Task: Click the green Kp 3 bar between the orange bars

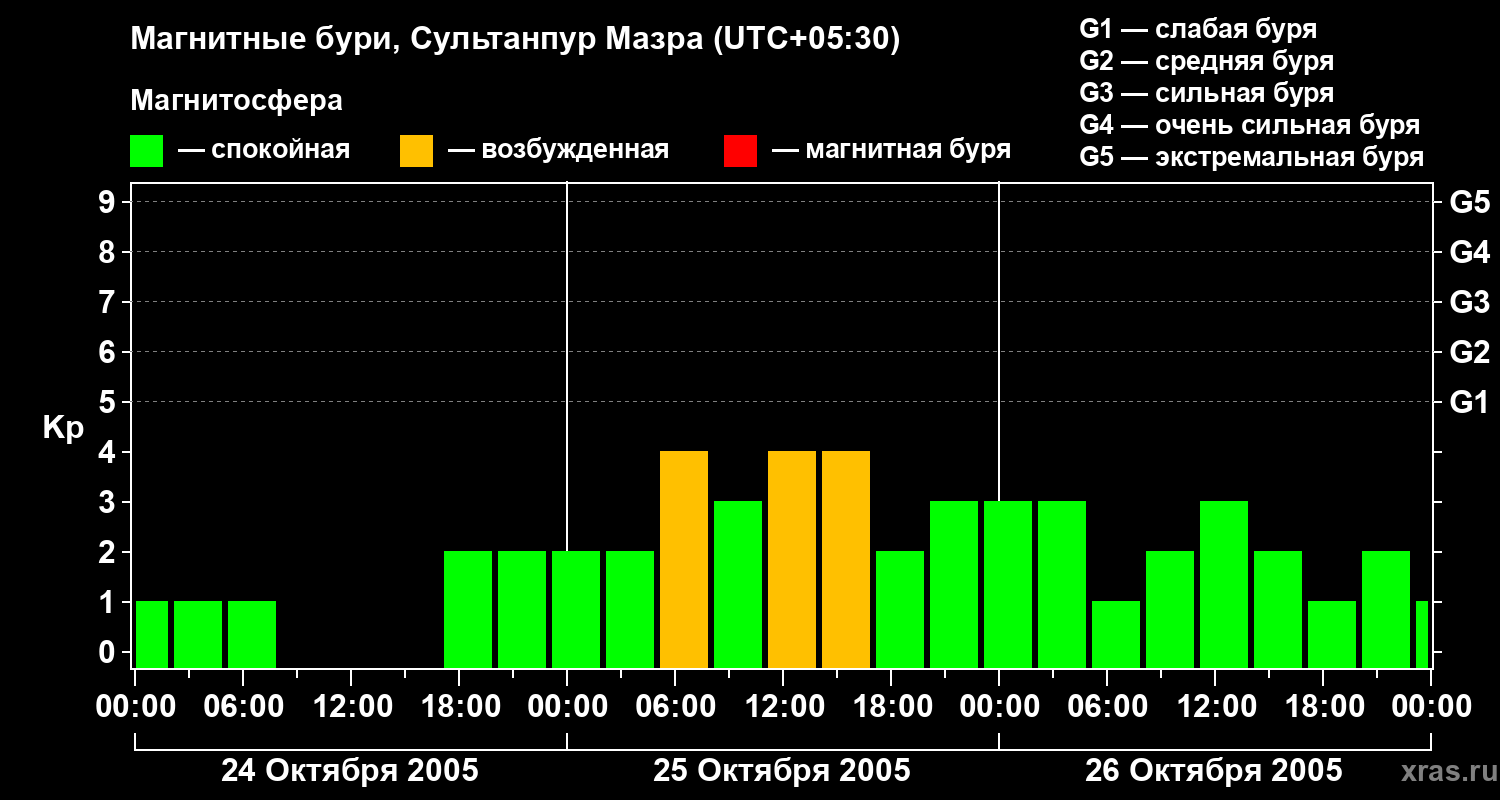Action: pos(738,585)
